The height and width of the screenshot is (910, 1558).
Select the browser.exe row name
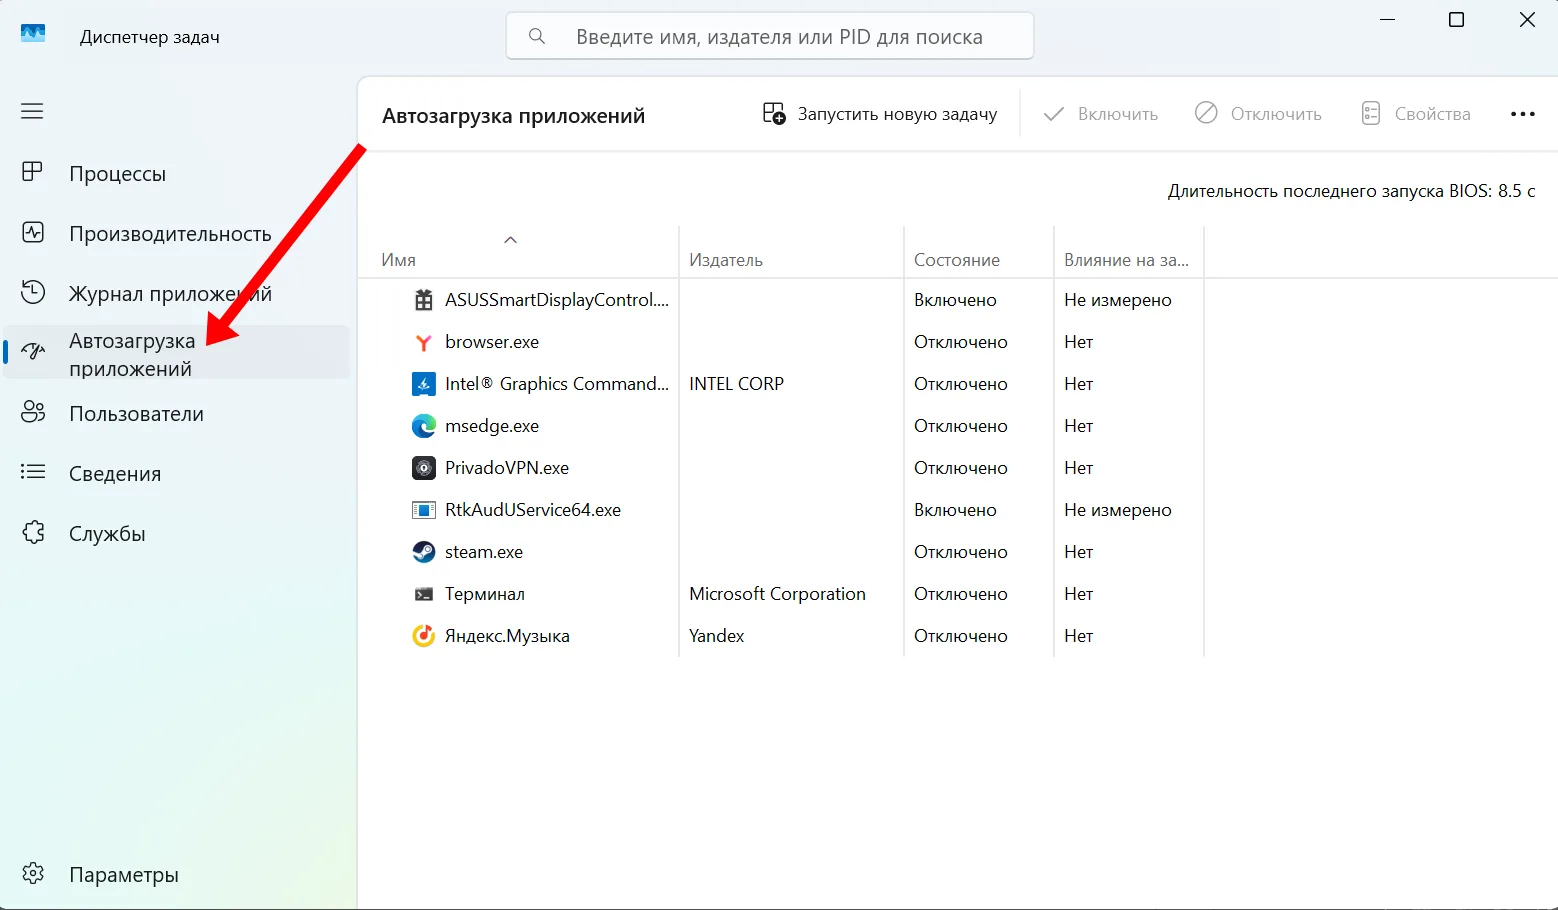coord(492,342)
